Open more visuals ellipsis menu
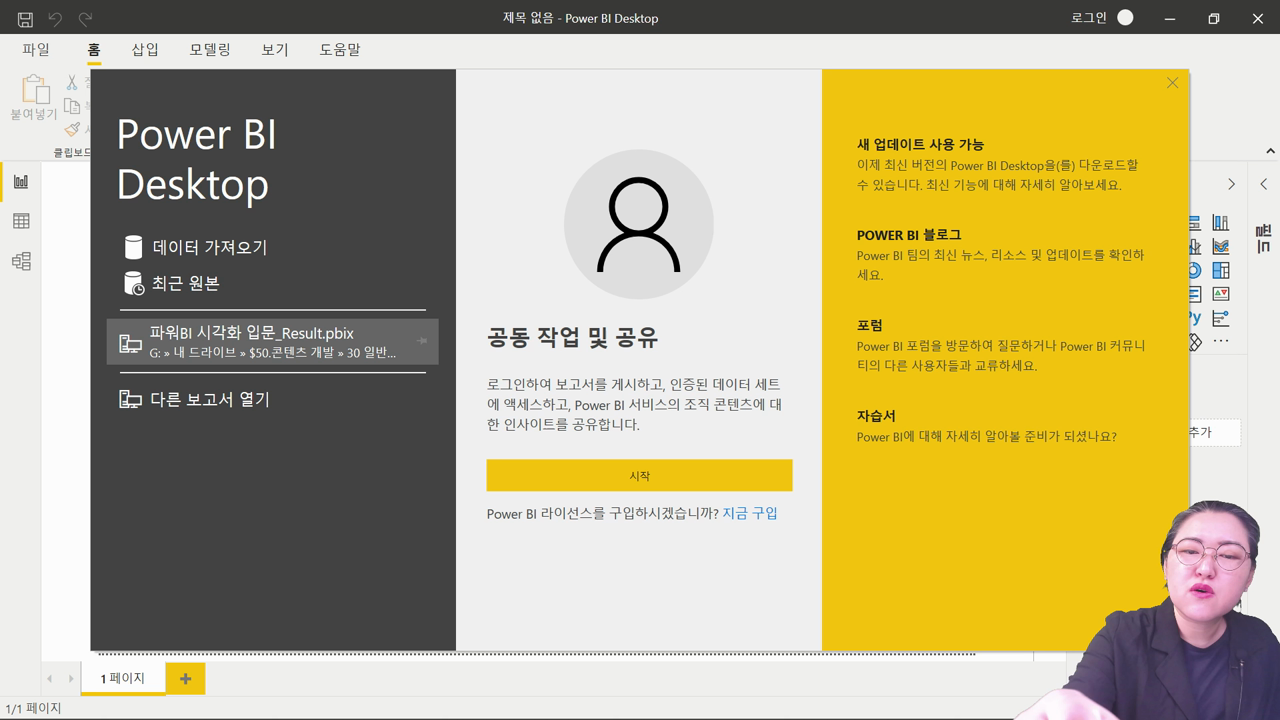Screen dimensions: 1280x720 pos(1221,341)
